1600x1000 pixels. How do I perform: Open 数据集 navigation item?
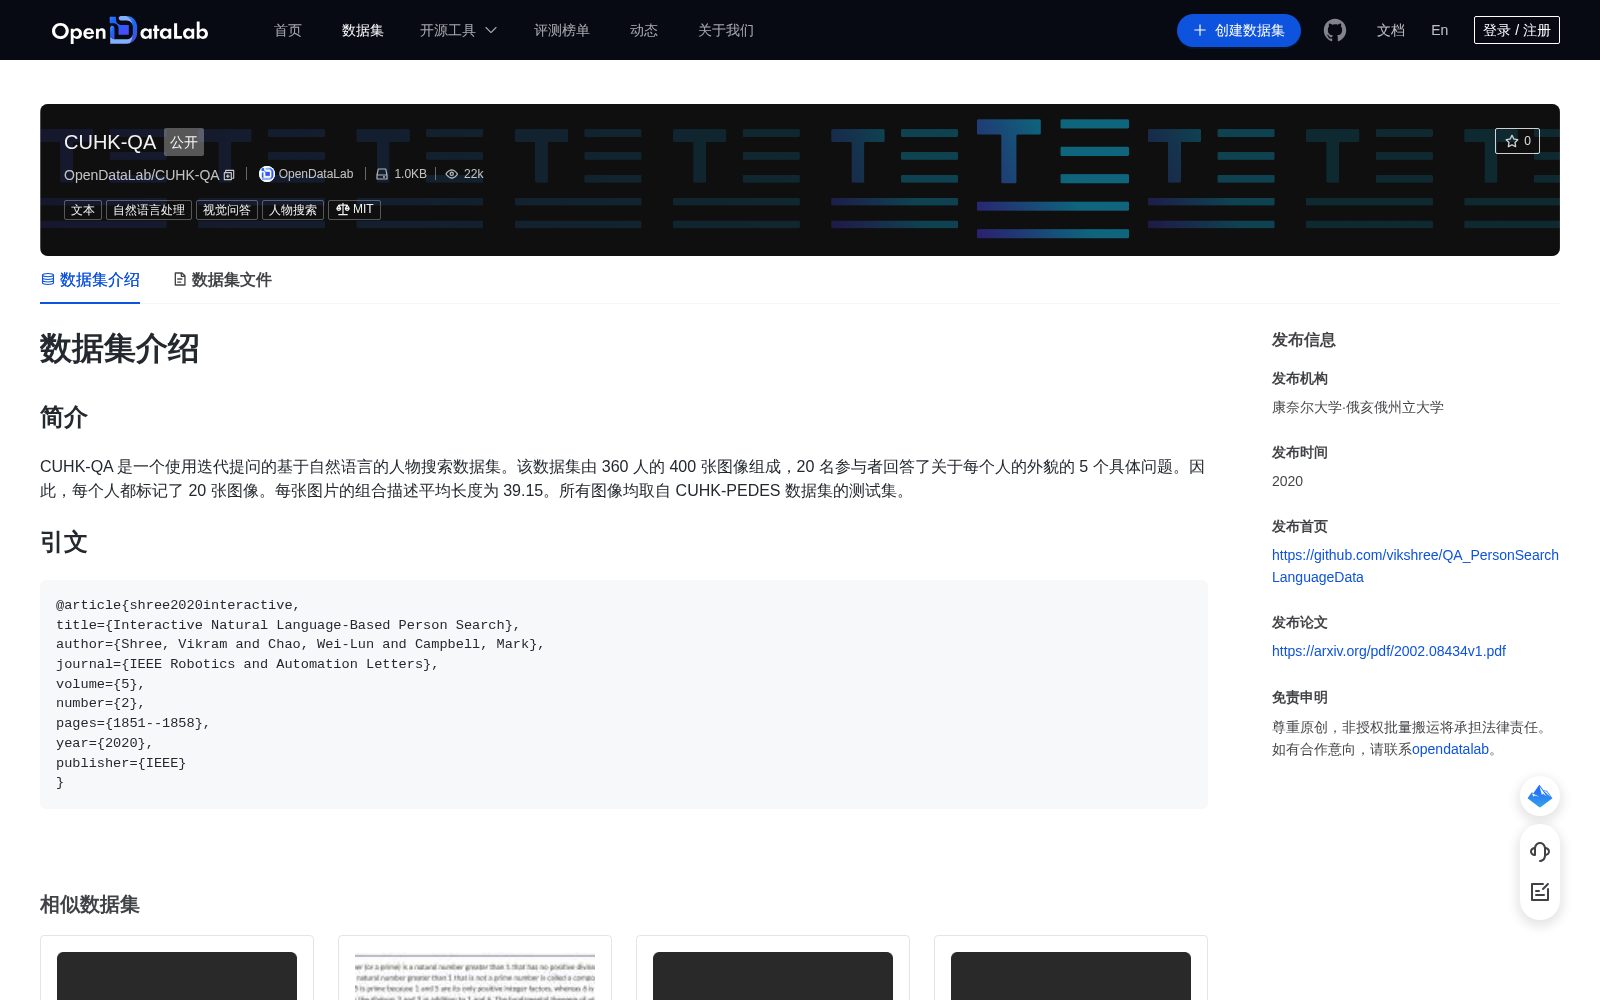tap(363, 30)
